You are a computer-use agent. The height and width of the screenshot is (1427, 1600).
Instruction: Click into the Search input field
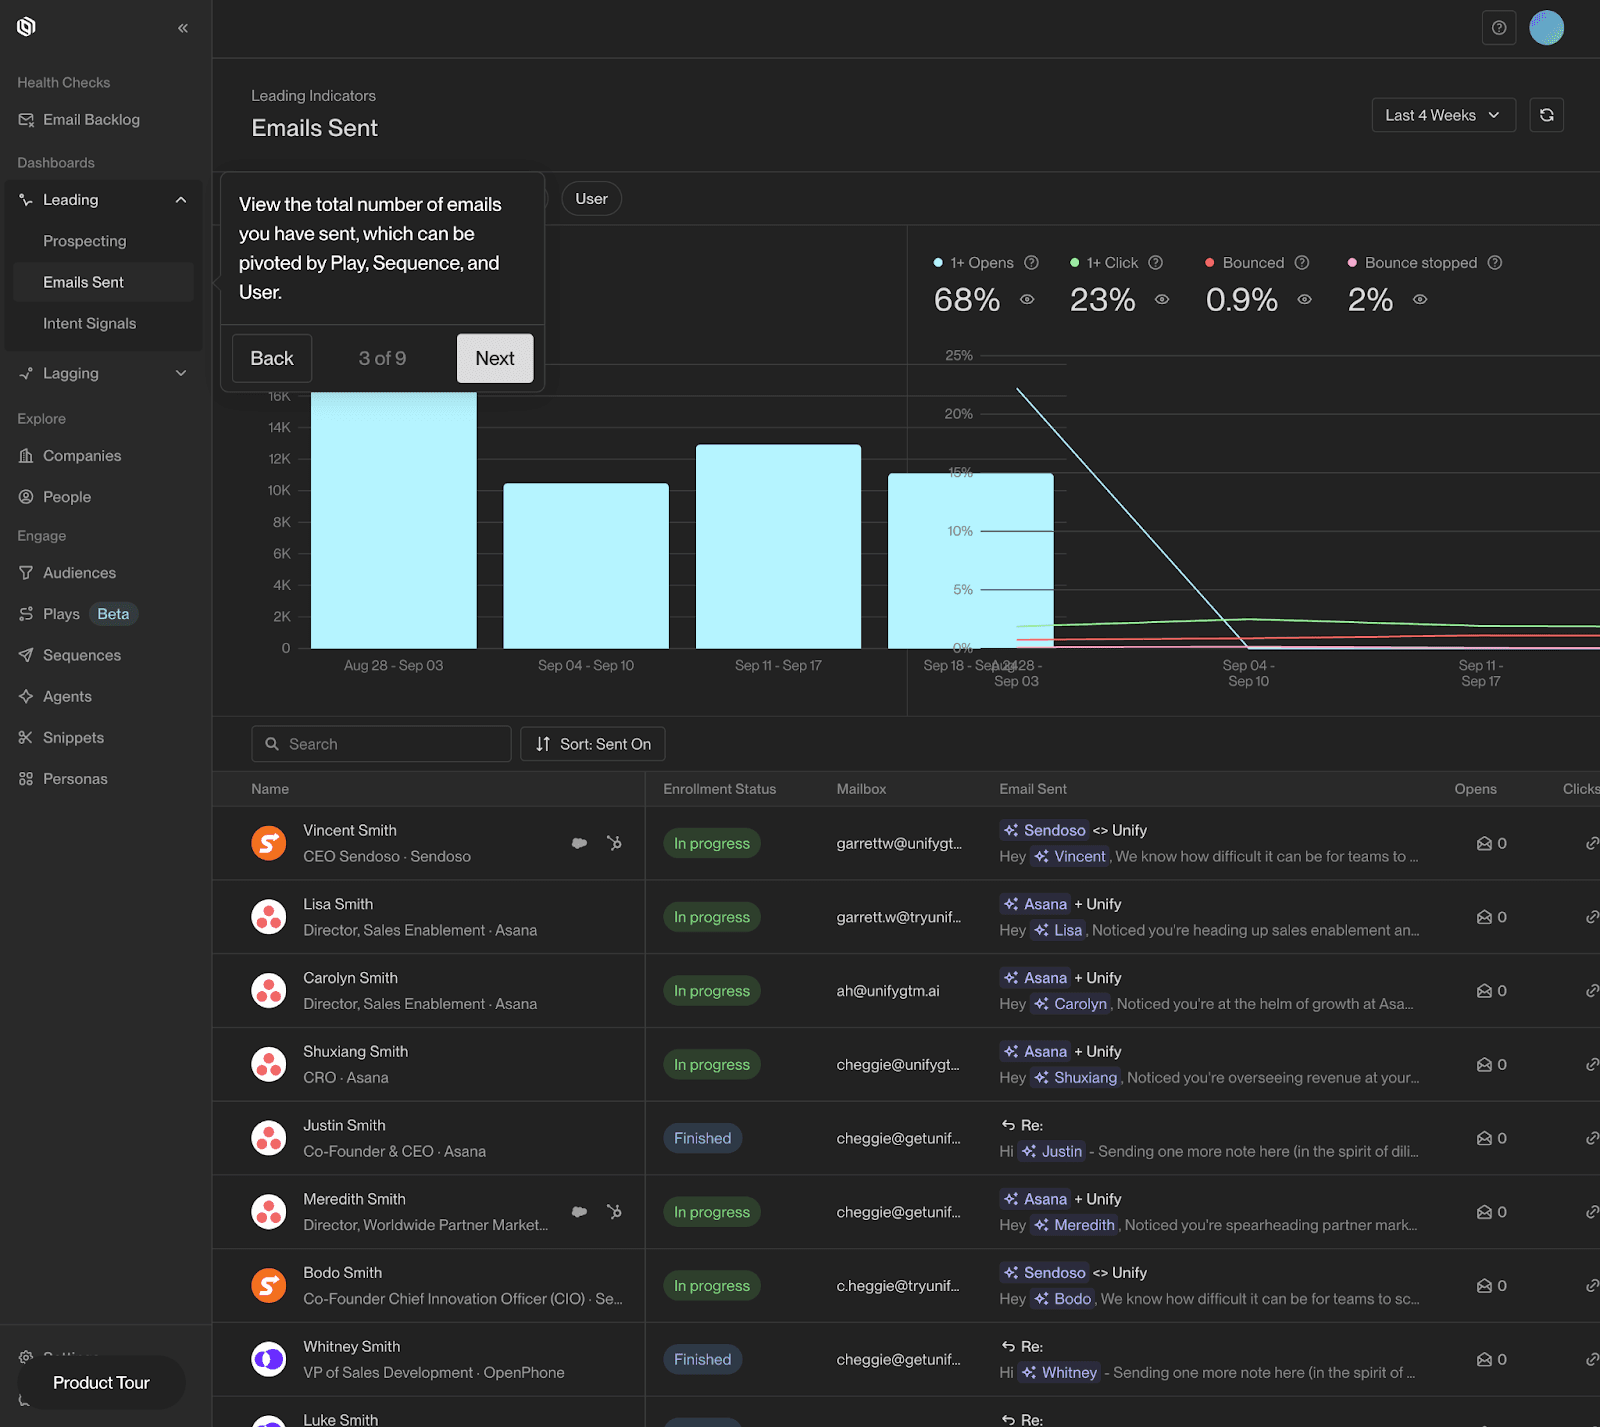pyautogui.click(x=381, y=744)
